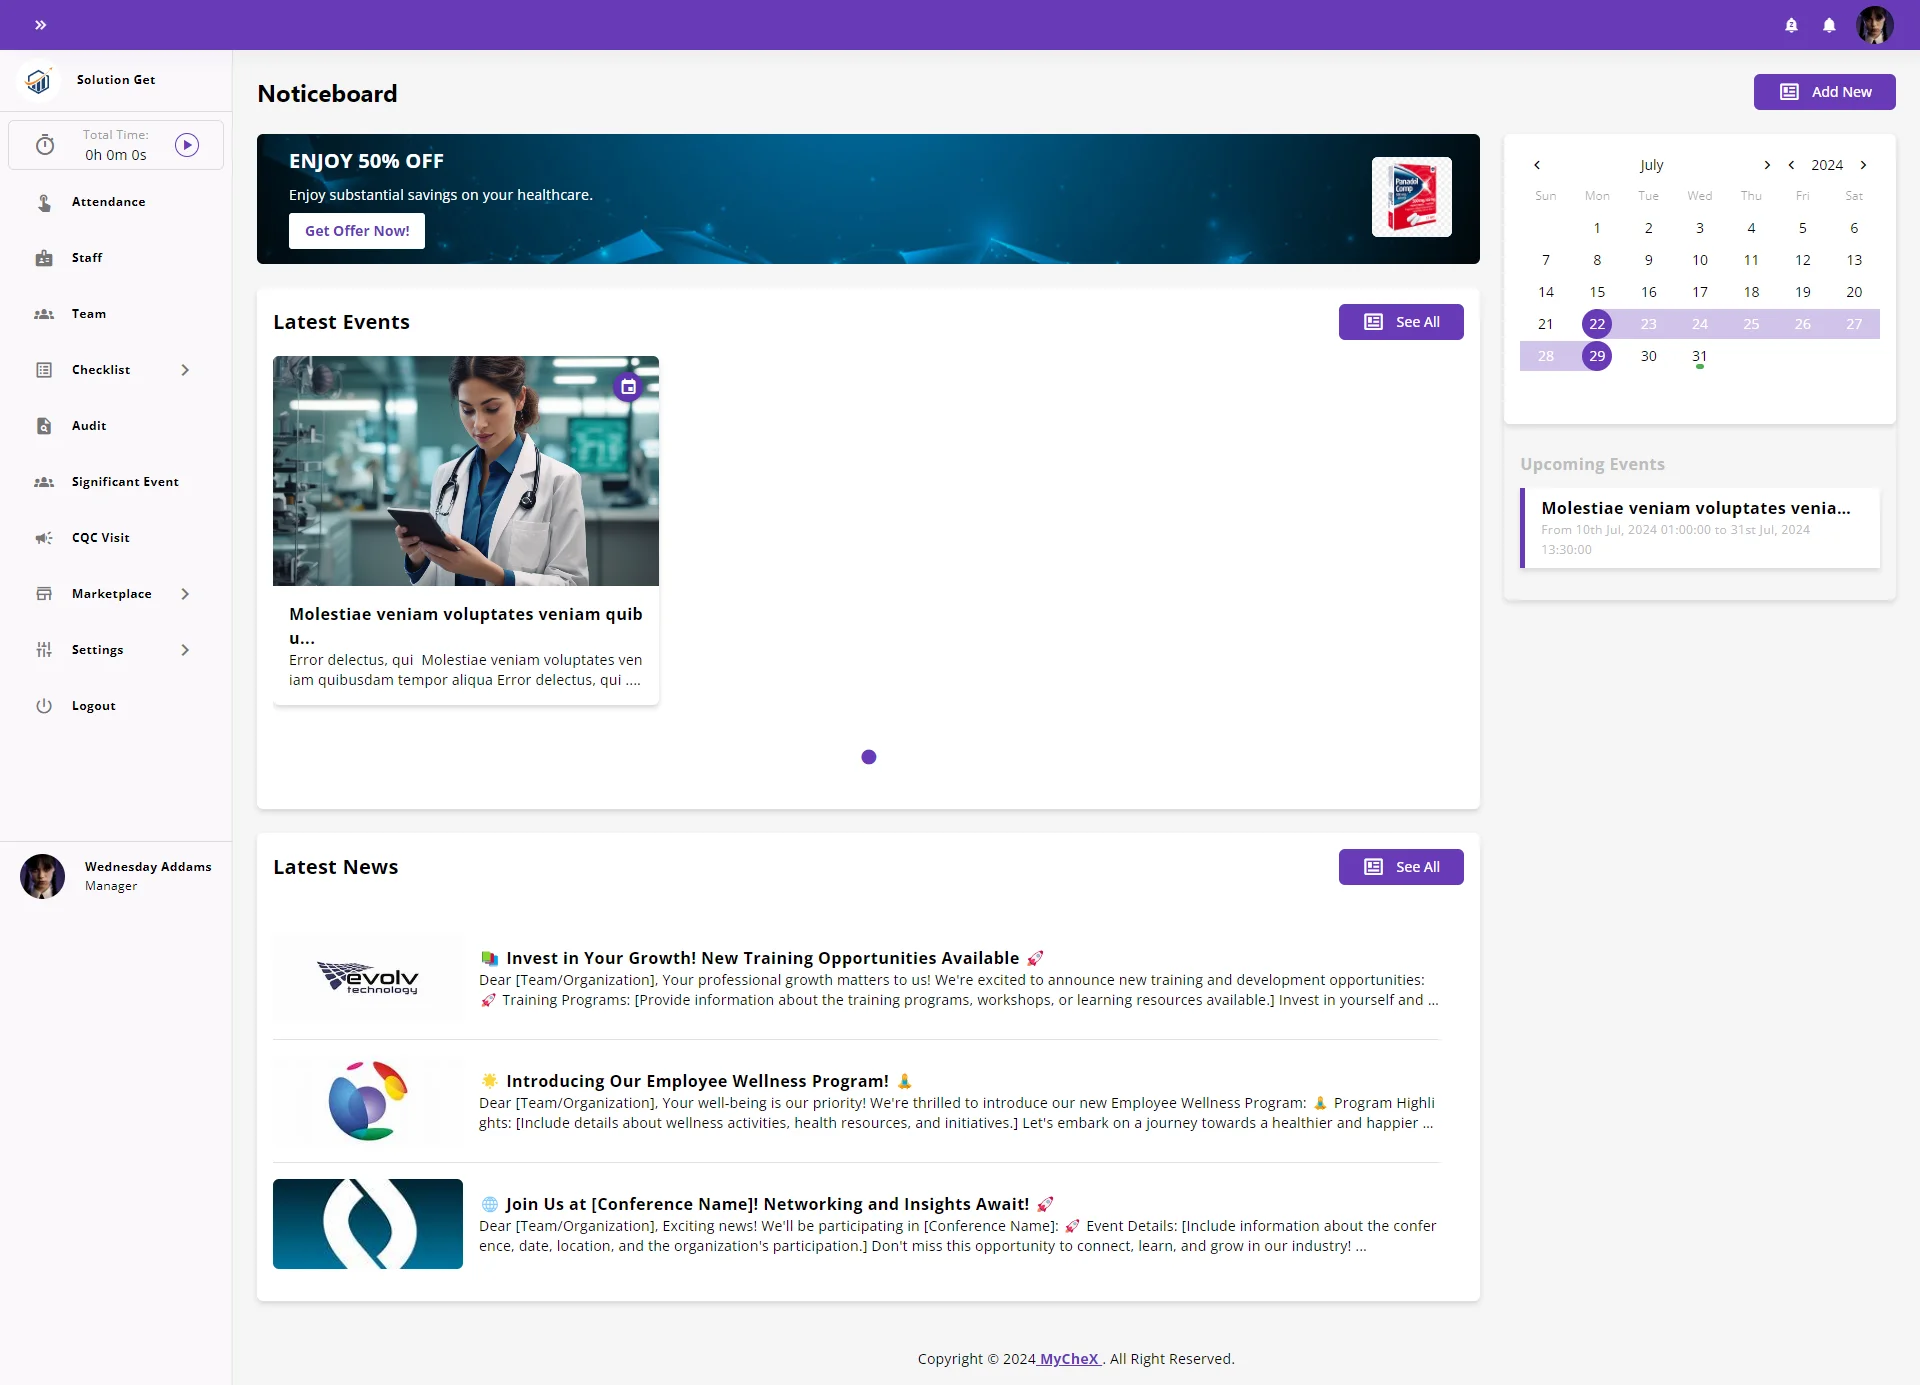The image size is (1920, 1385).
Task: Select the events carousel dot indicator
Action: 869,757
